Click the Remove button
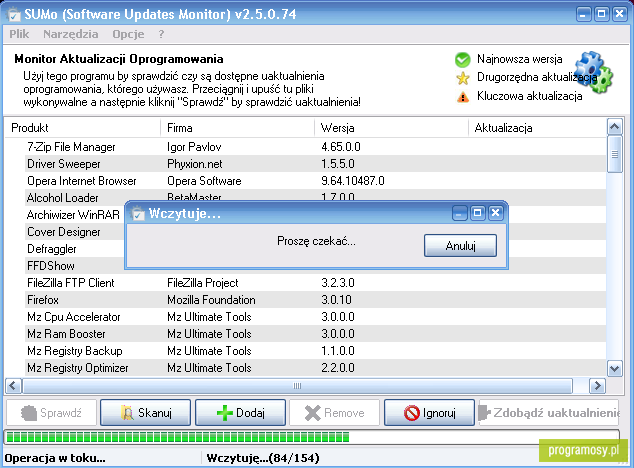 coord(335,413)
